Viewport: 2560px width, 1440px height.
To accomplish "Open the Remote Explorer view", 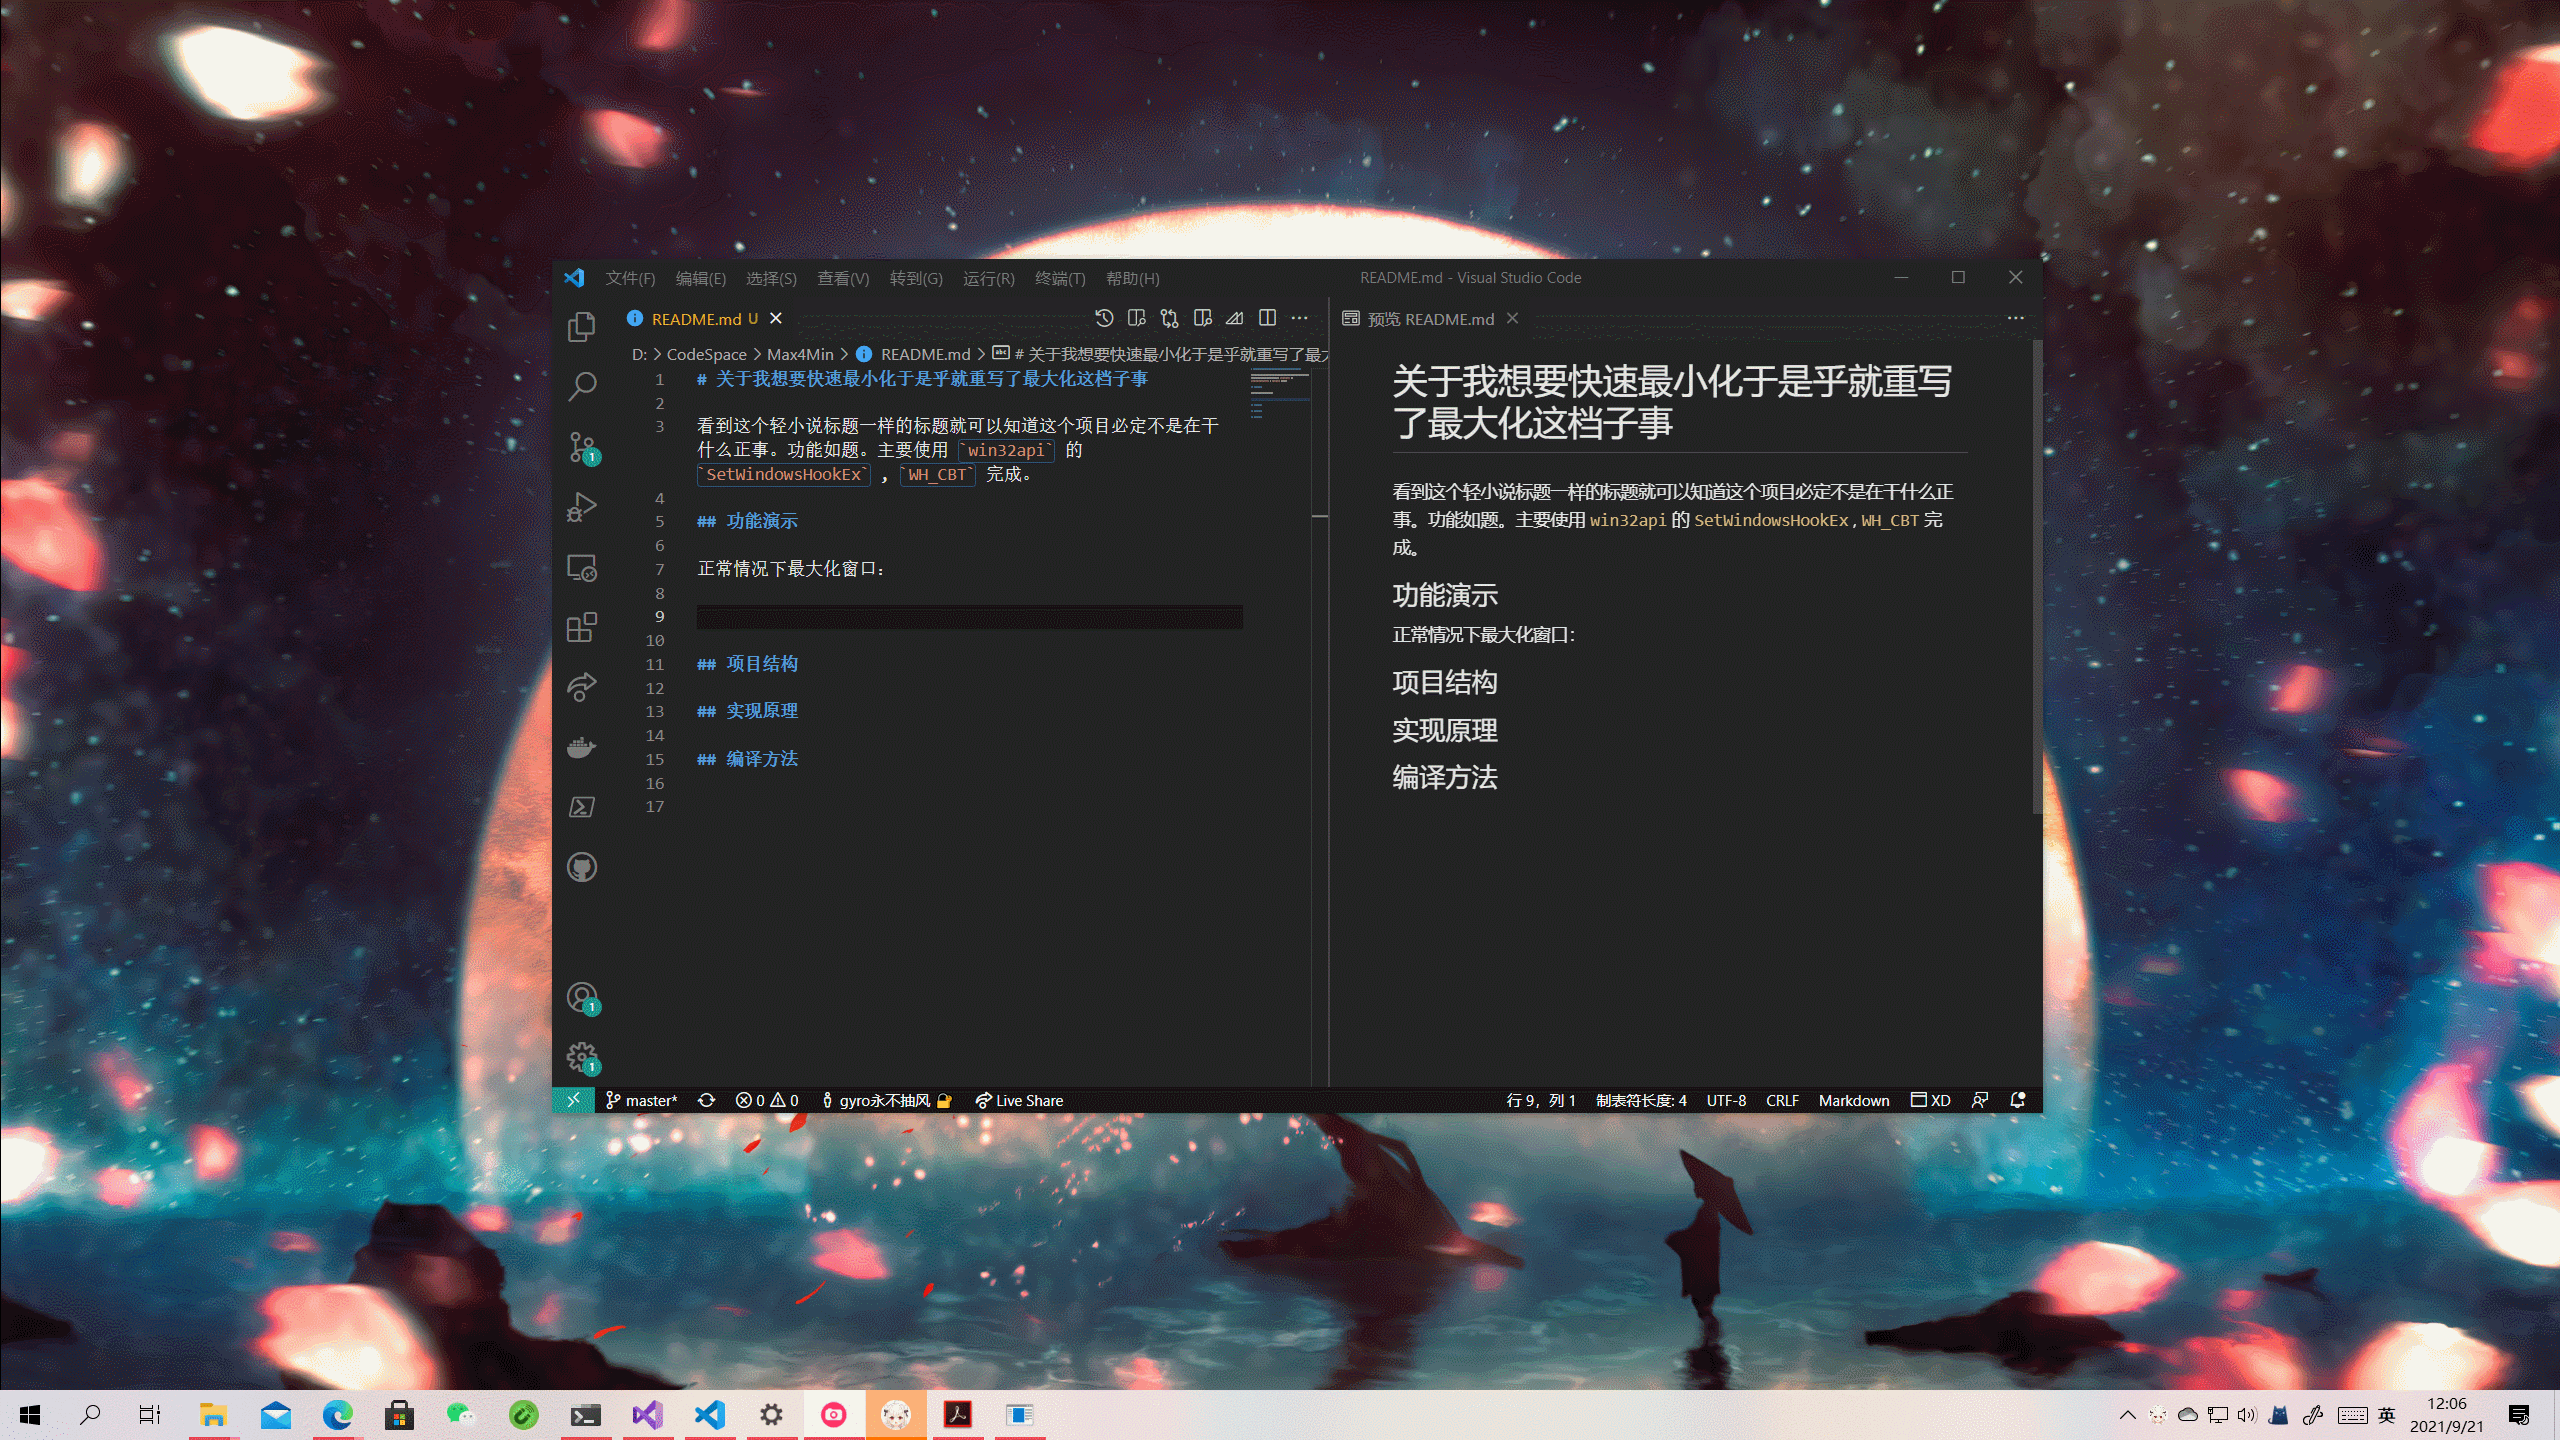I will (x=582, y=567).
